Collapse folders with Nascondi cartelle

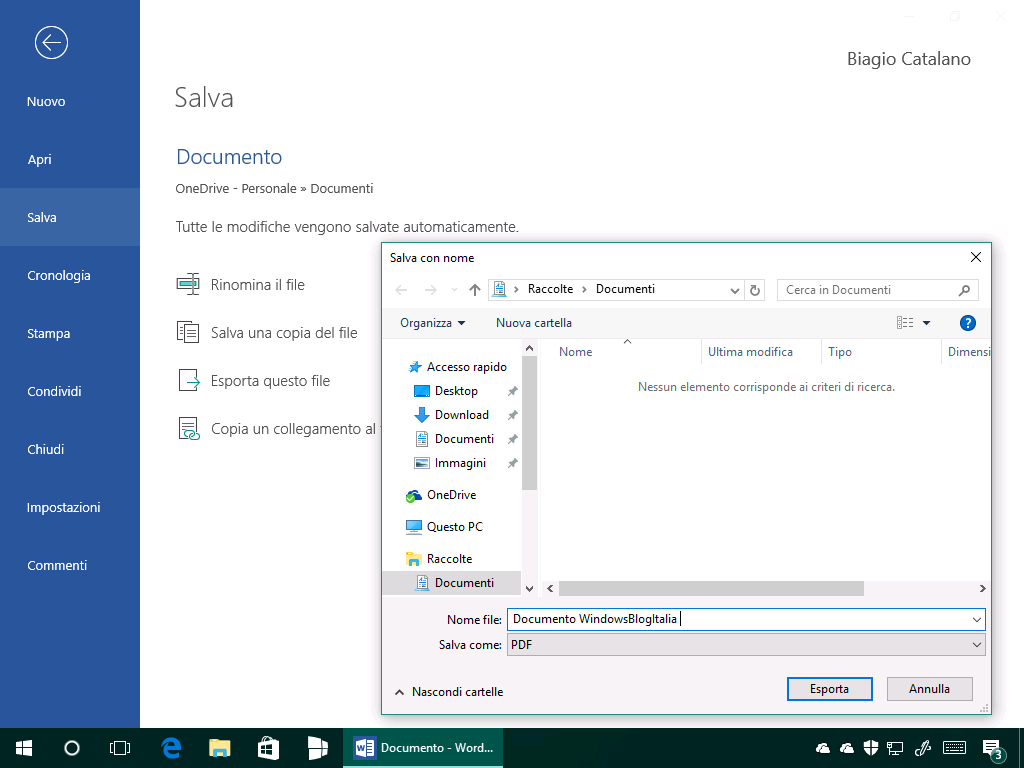tap(449, 692)
